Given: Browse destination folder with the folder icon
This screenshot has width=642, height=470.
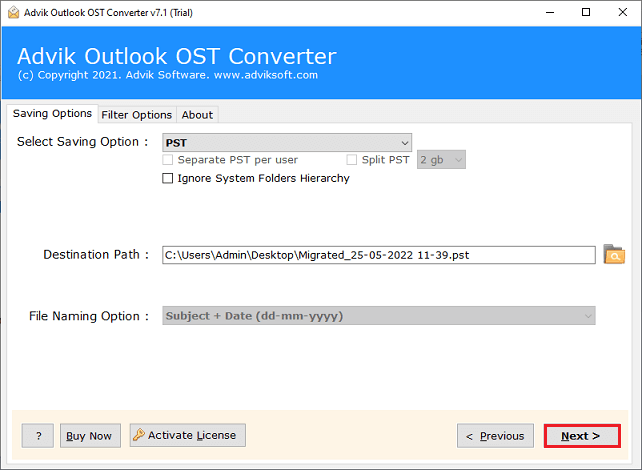Looking at the screenshot, I should pos(614,255).
